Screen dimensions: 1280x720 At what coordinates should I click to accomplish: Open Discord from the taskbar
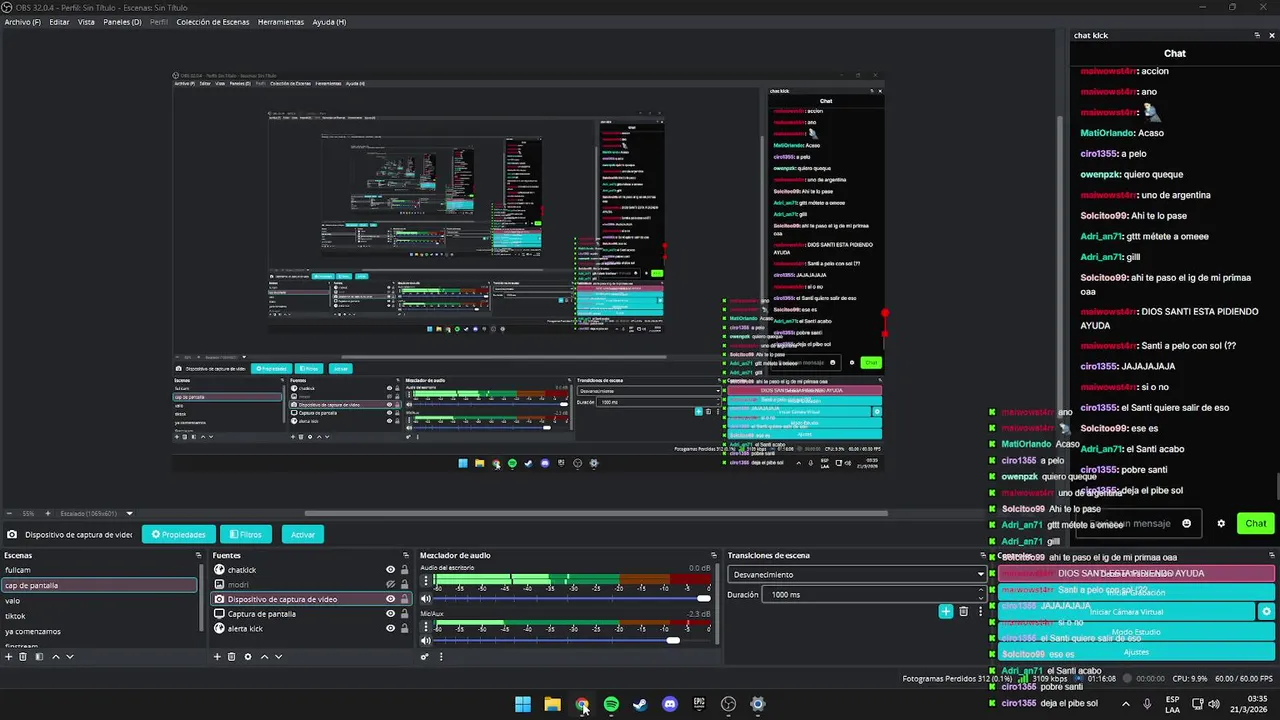(x=670, y=704)
